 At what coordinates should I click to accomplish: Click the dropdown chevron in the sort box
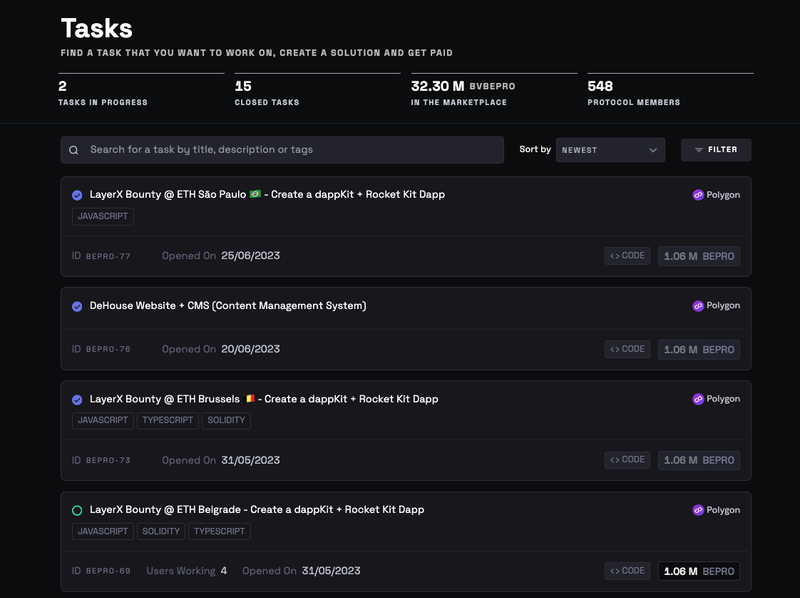click(653, 150)
